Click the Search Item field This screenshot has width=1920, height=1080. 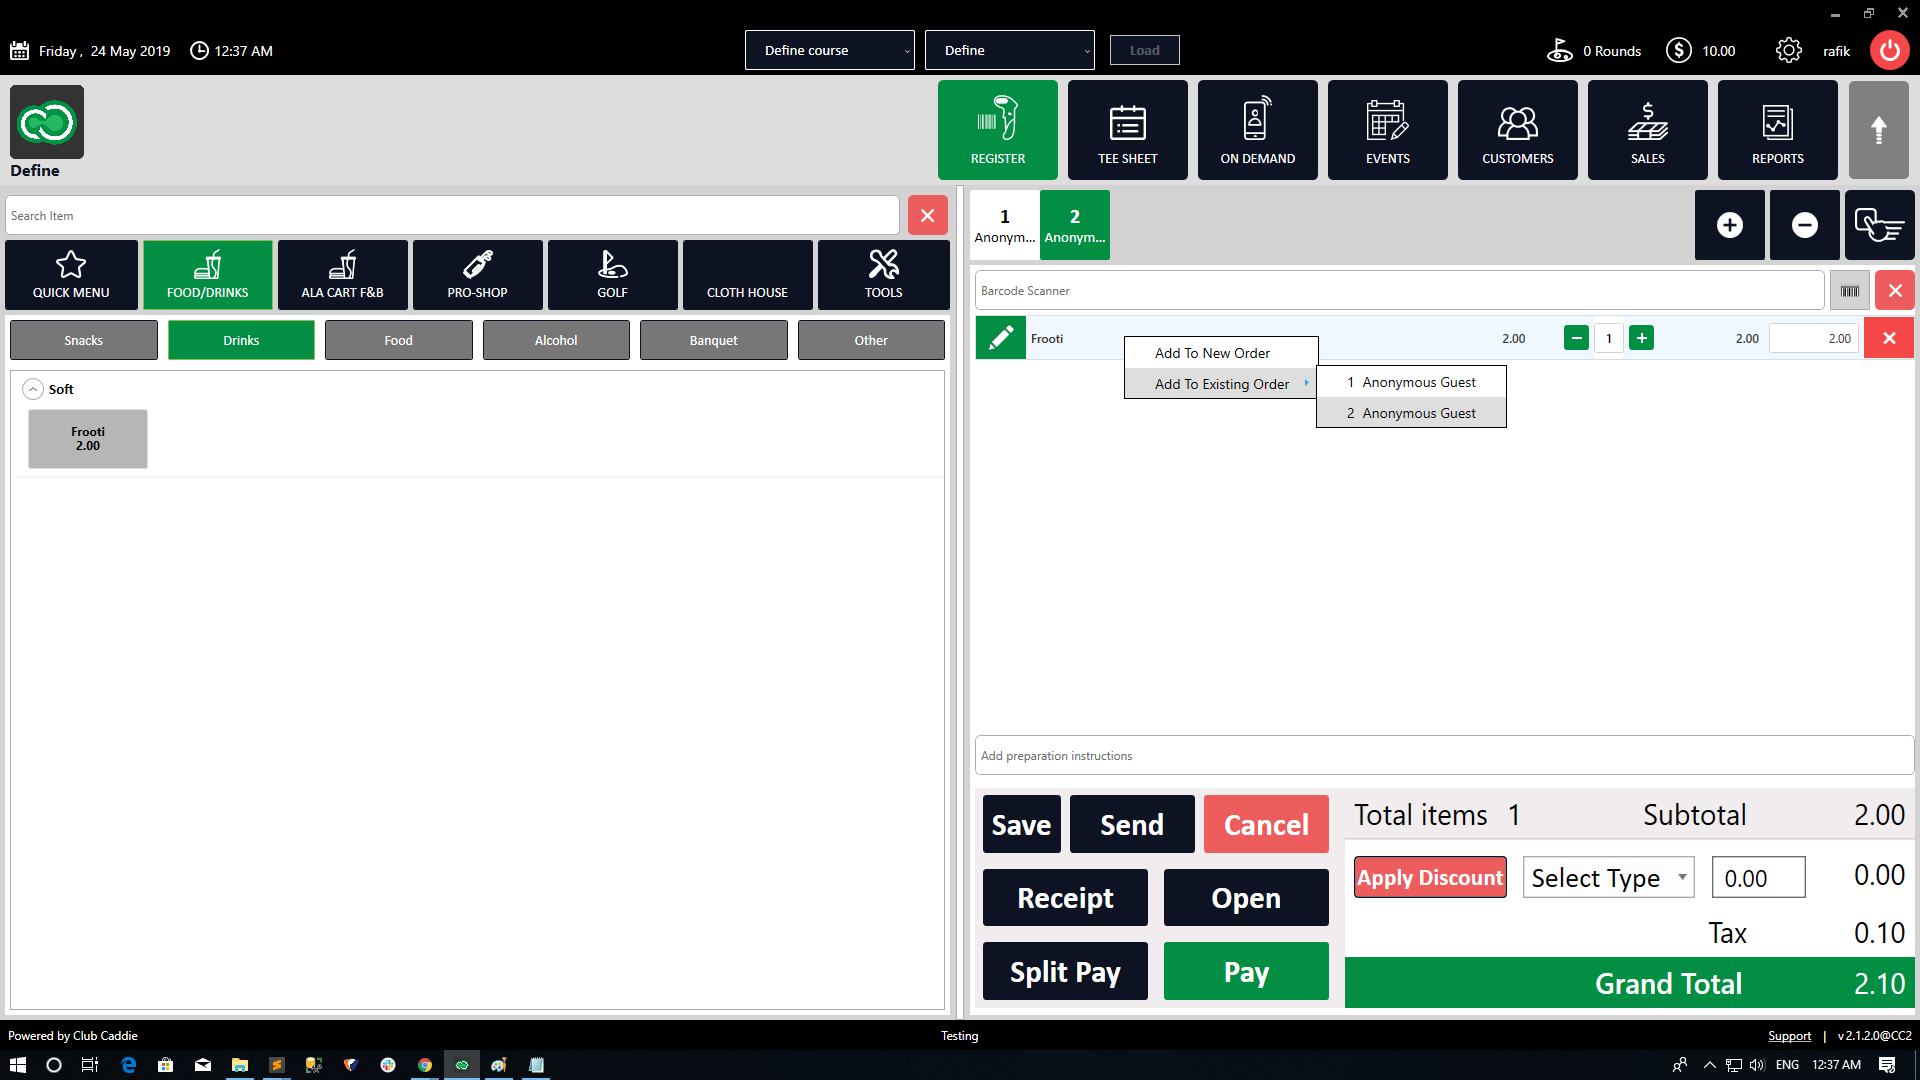(452, 216)
